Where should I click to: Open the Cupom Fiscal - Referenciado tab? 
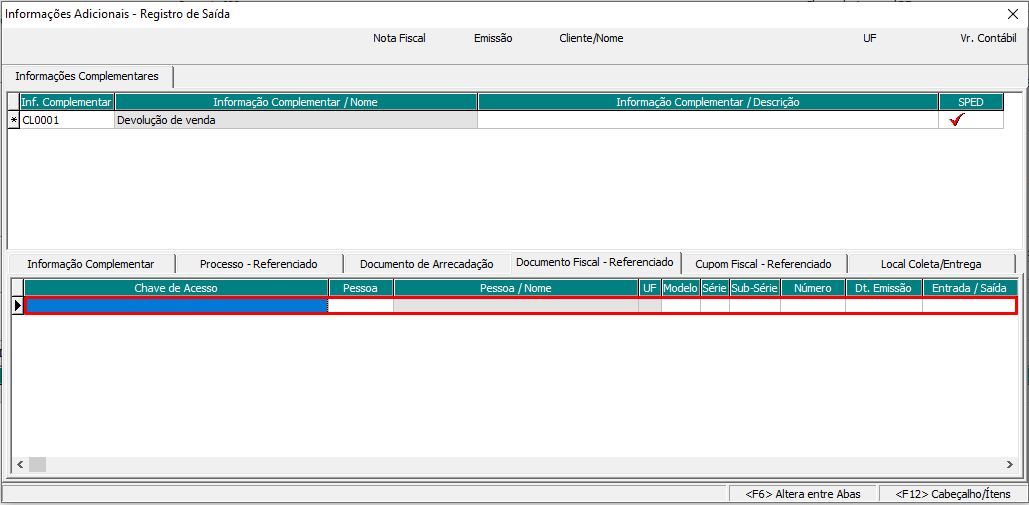[765, 264]
